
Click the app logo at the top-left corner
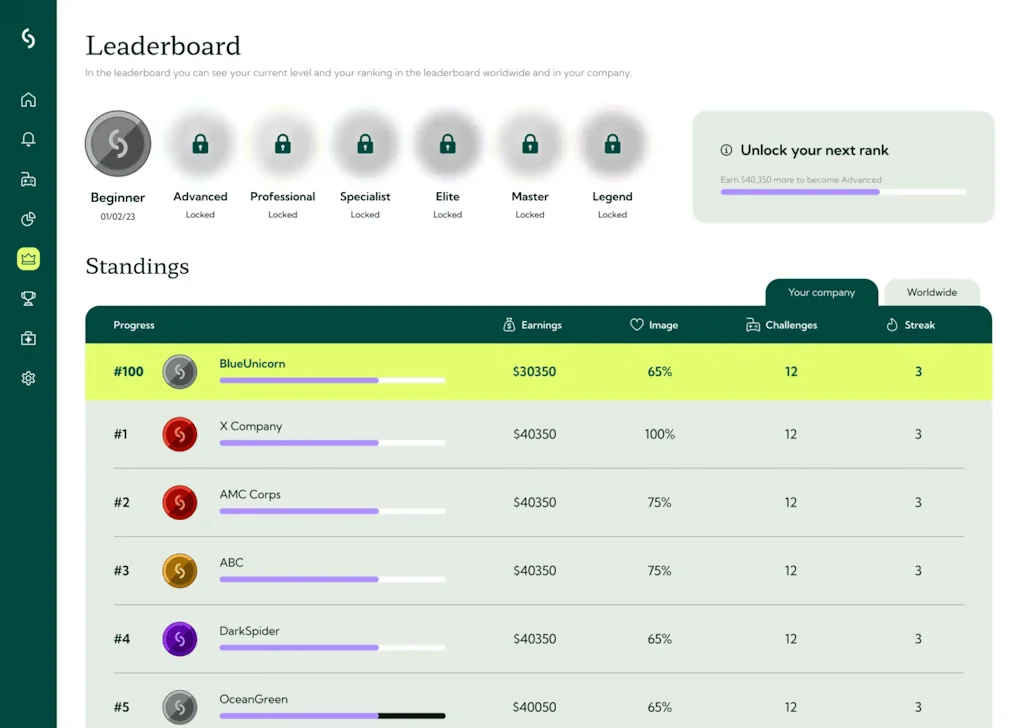click(28, 37)
